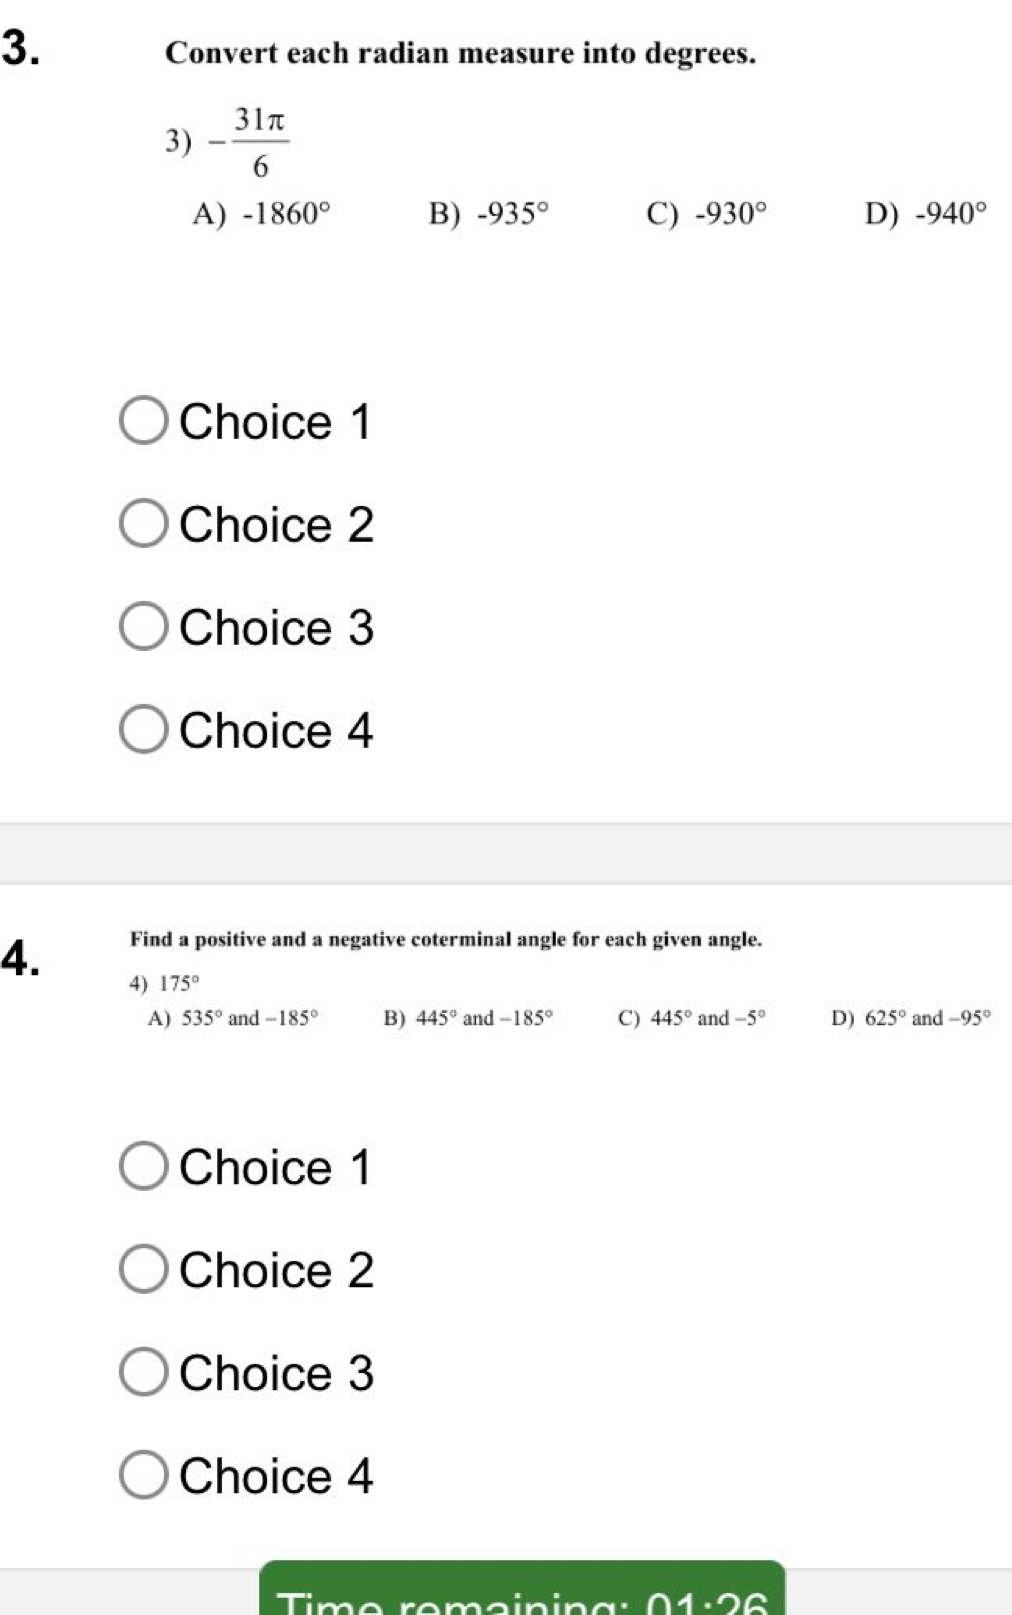Select Choice 1 radio button for question 3
Screen dimensions: 1012x1615
(143, 421)
